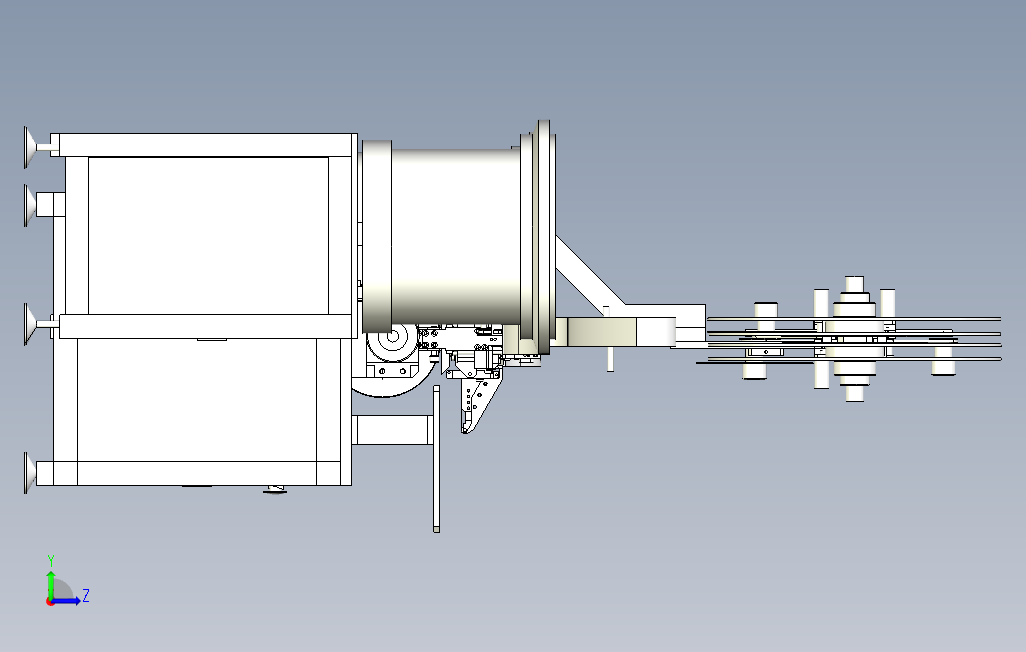Select the diagonal brace behind the drum flange
The width and height of the screenshot is (1026, 652).
point(588,274)
